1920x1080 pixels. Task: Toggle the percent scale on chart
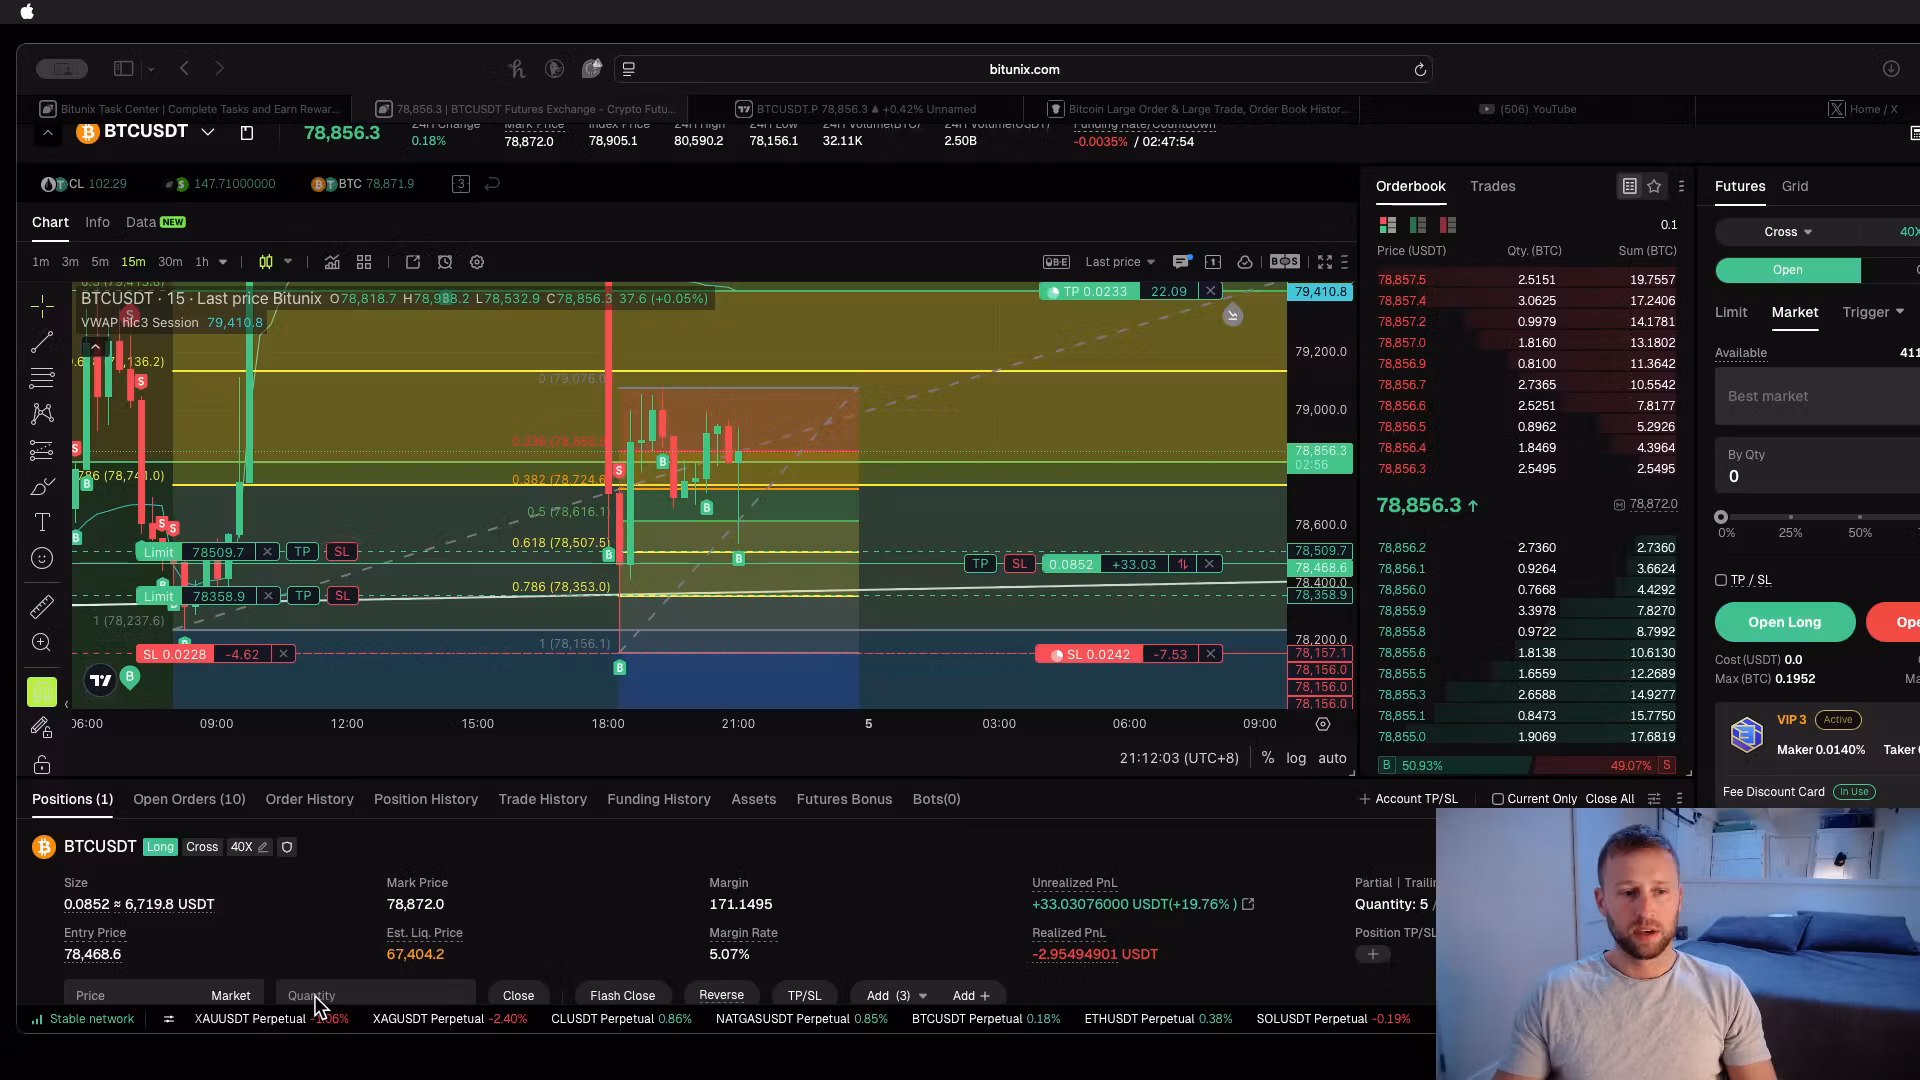tap(1268, 758)
